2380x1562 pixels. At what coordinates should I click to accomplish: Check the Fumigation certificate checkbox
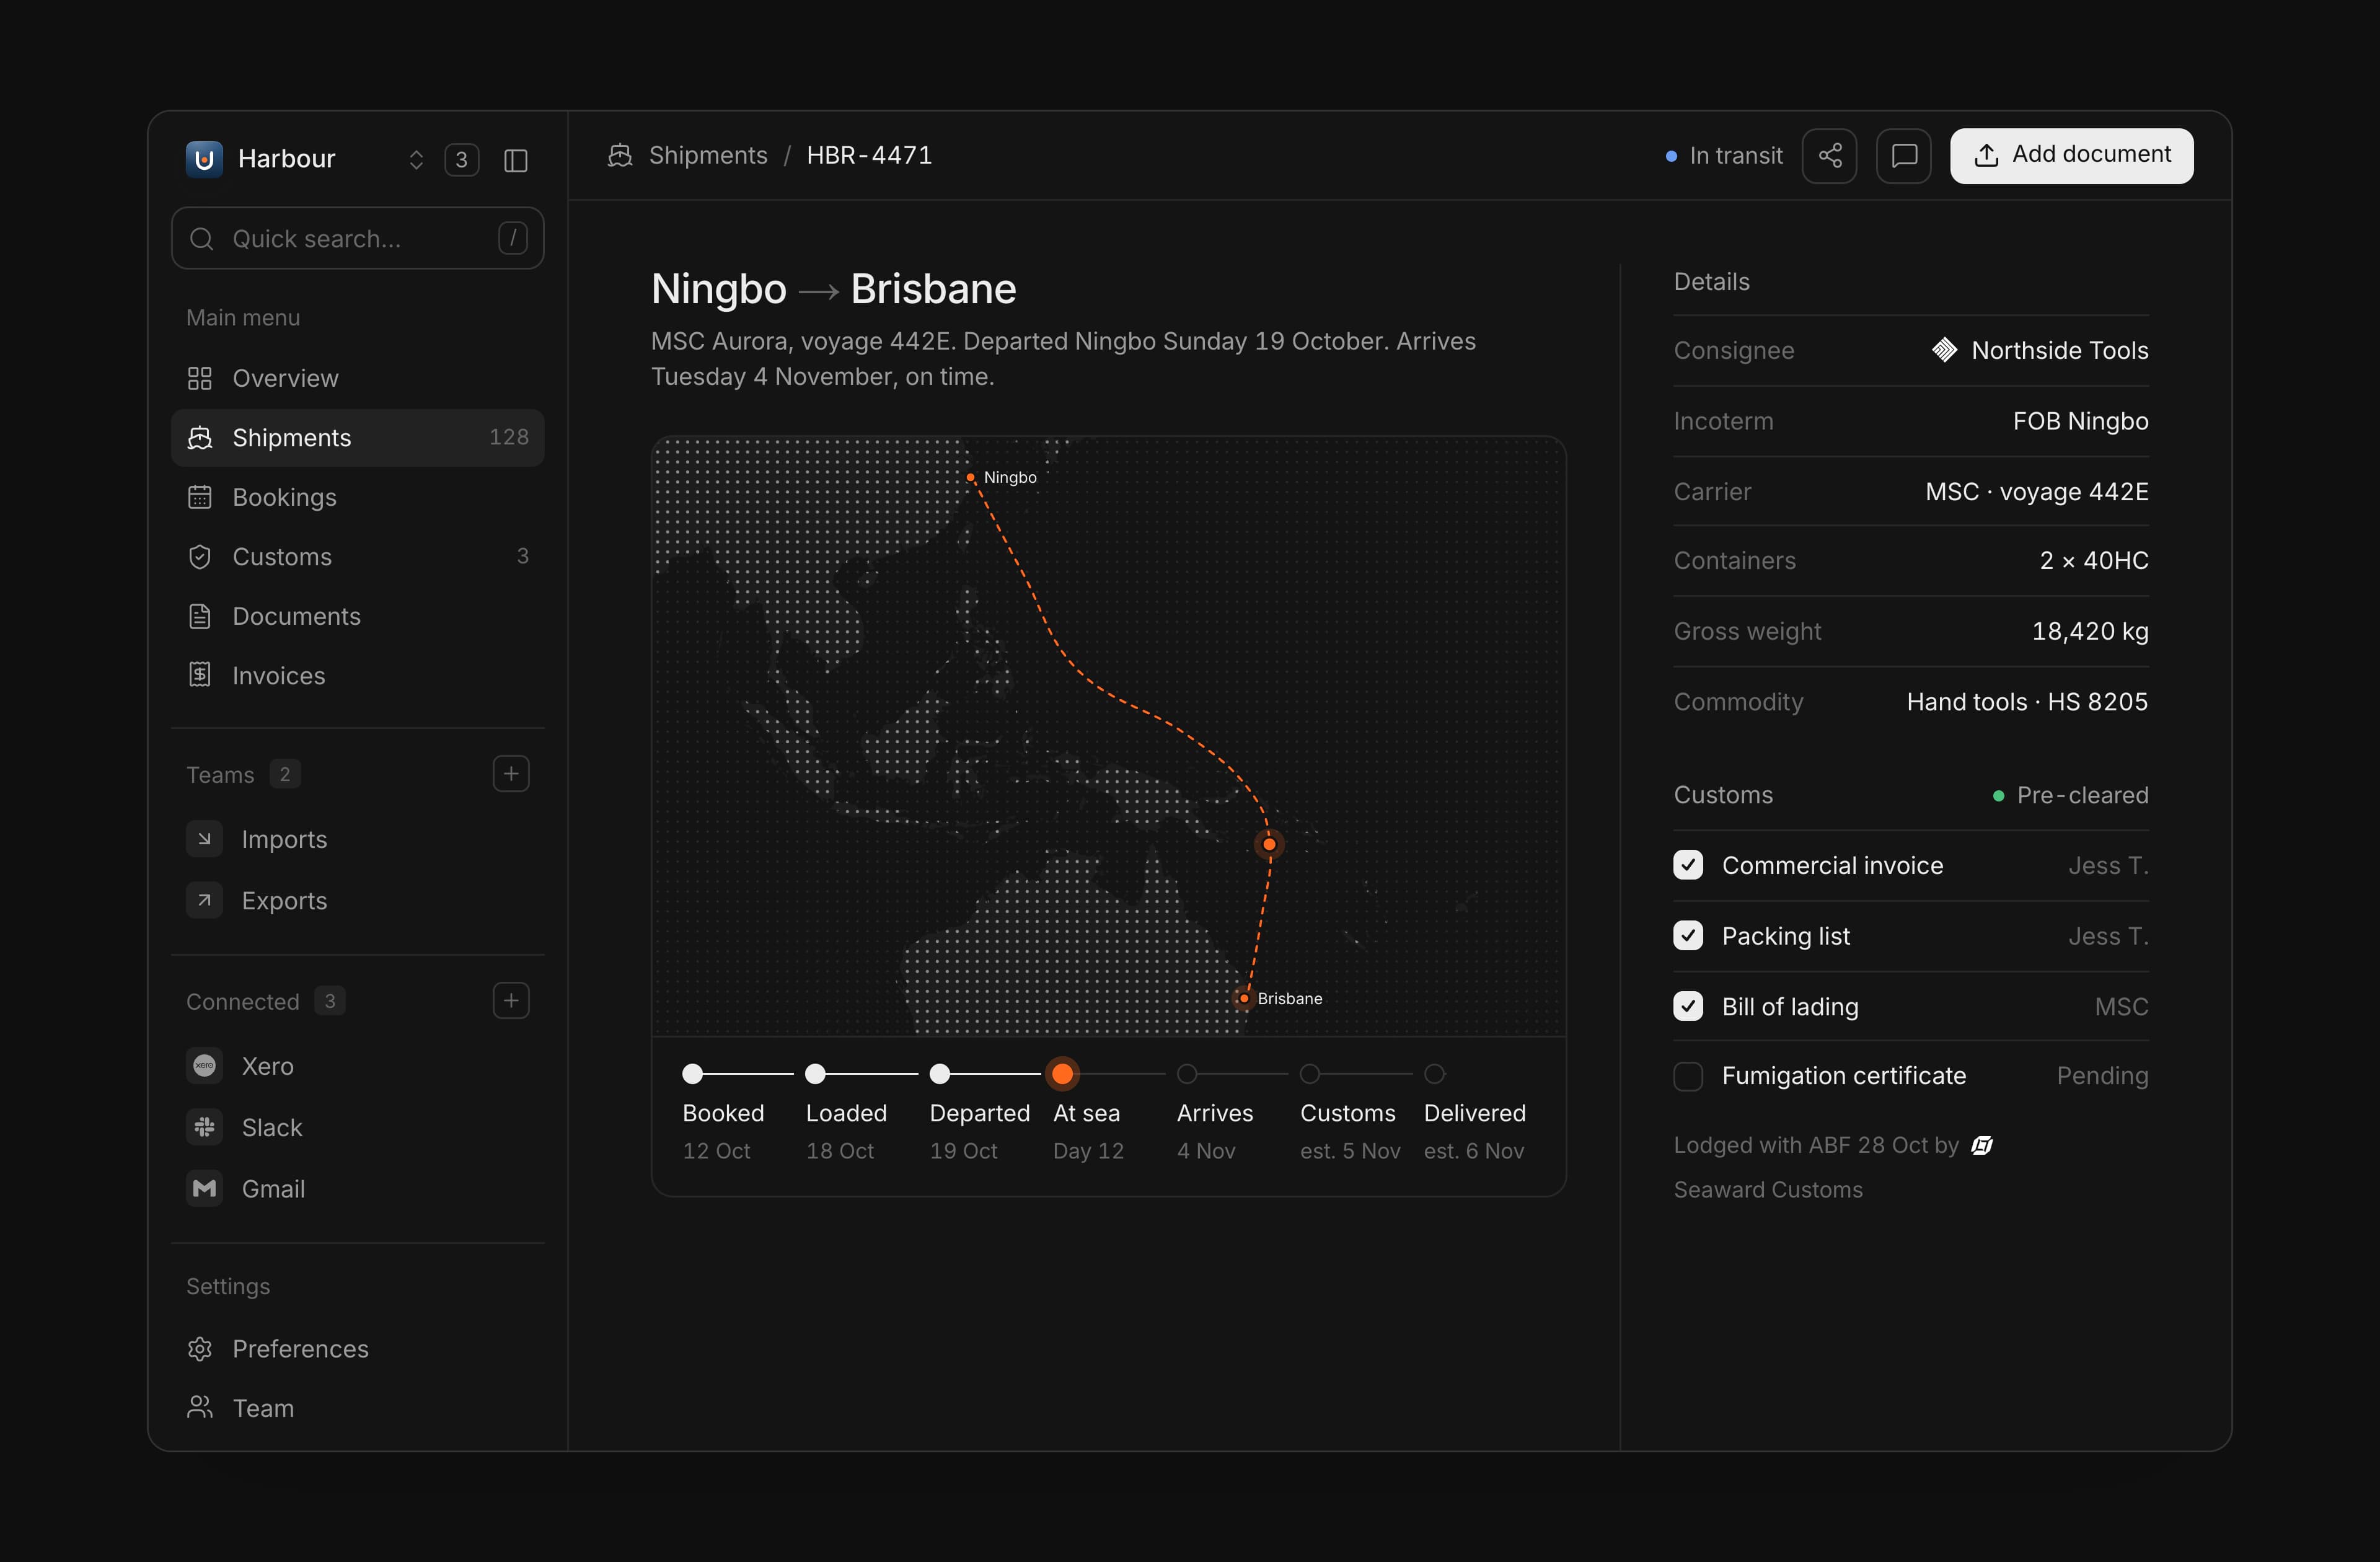point(1688,1076)
